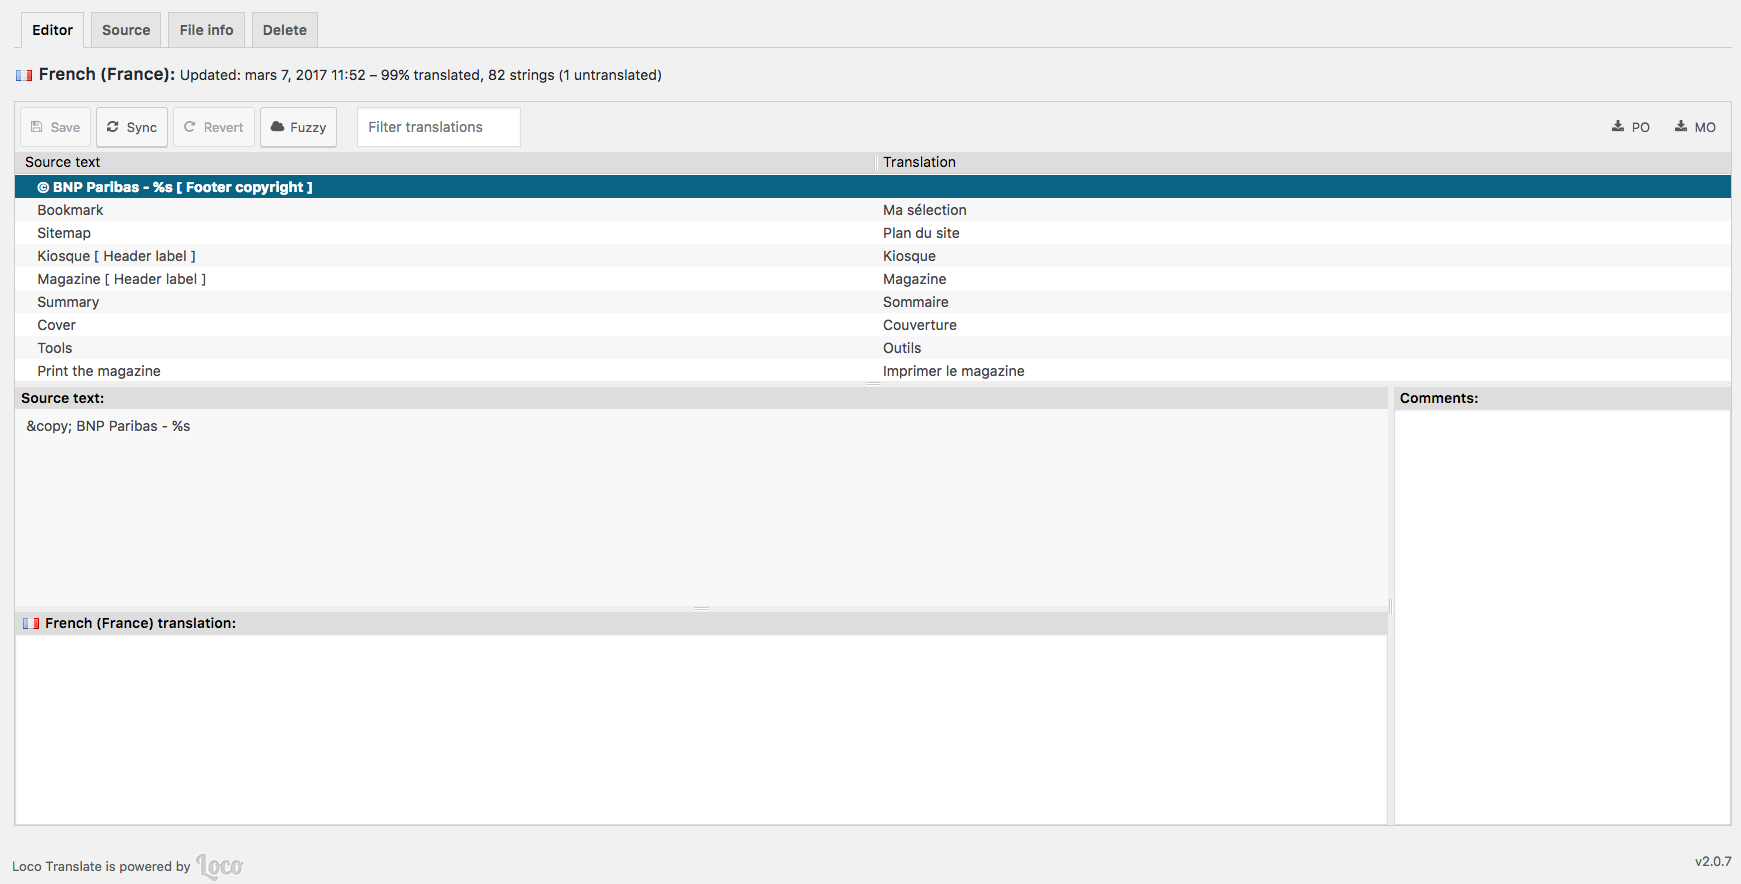Switch to the Editor tab
This screenshot has height=884, width=1741.
52,30
